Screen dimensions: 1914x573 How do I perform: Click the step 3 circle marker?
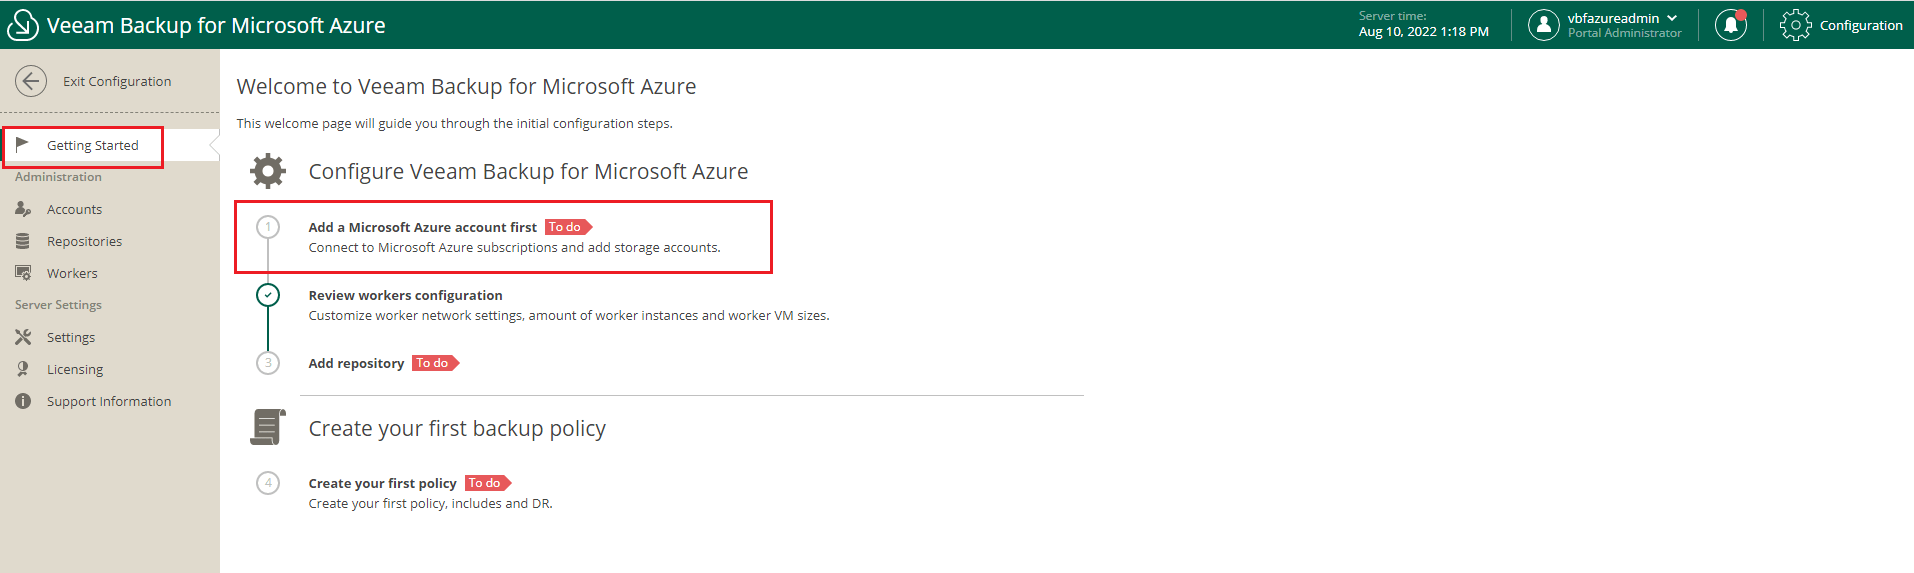[268, 363]
